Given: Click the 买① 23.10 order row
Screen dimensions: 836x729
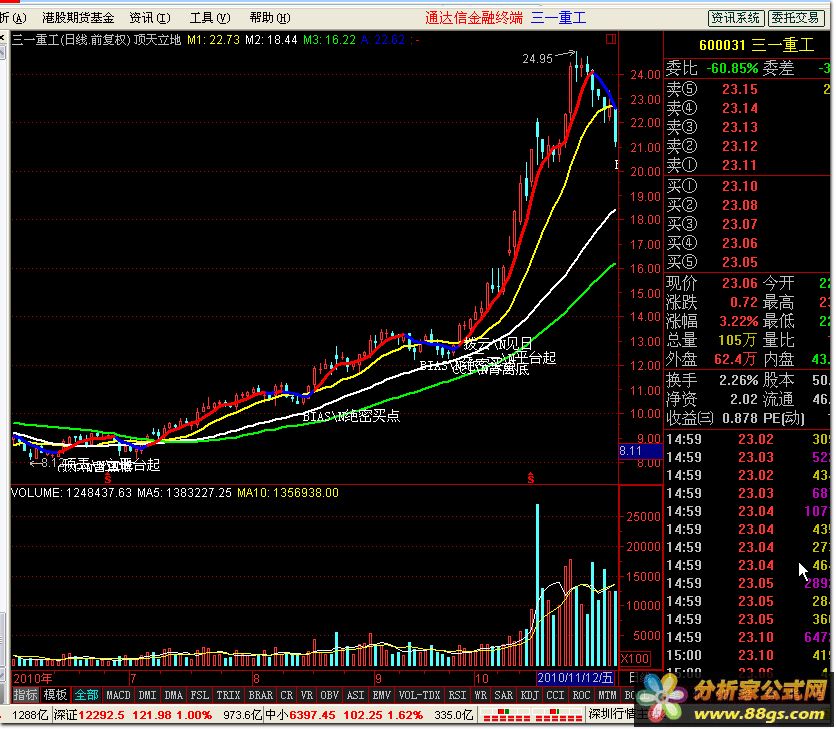Looking at the screenshot, I should [746, 186].
